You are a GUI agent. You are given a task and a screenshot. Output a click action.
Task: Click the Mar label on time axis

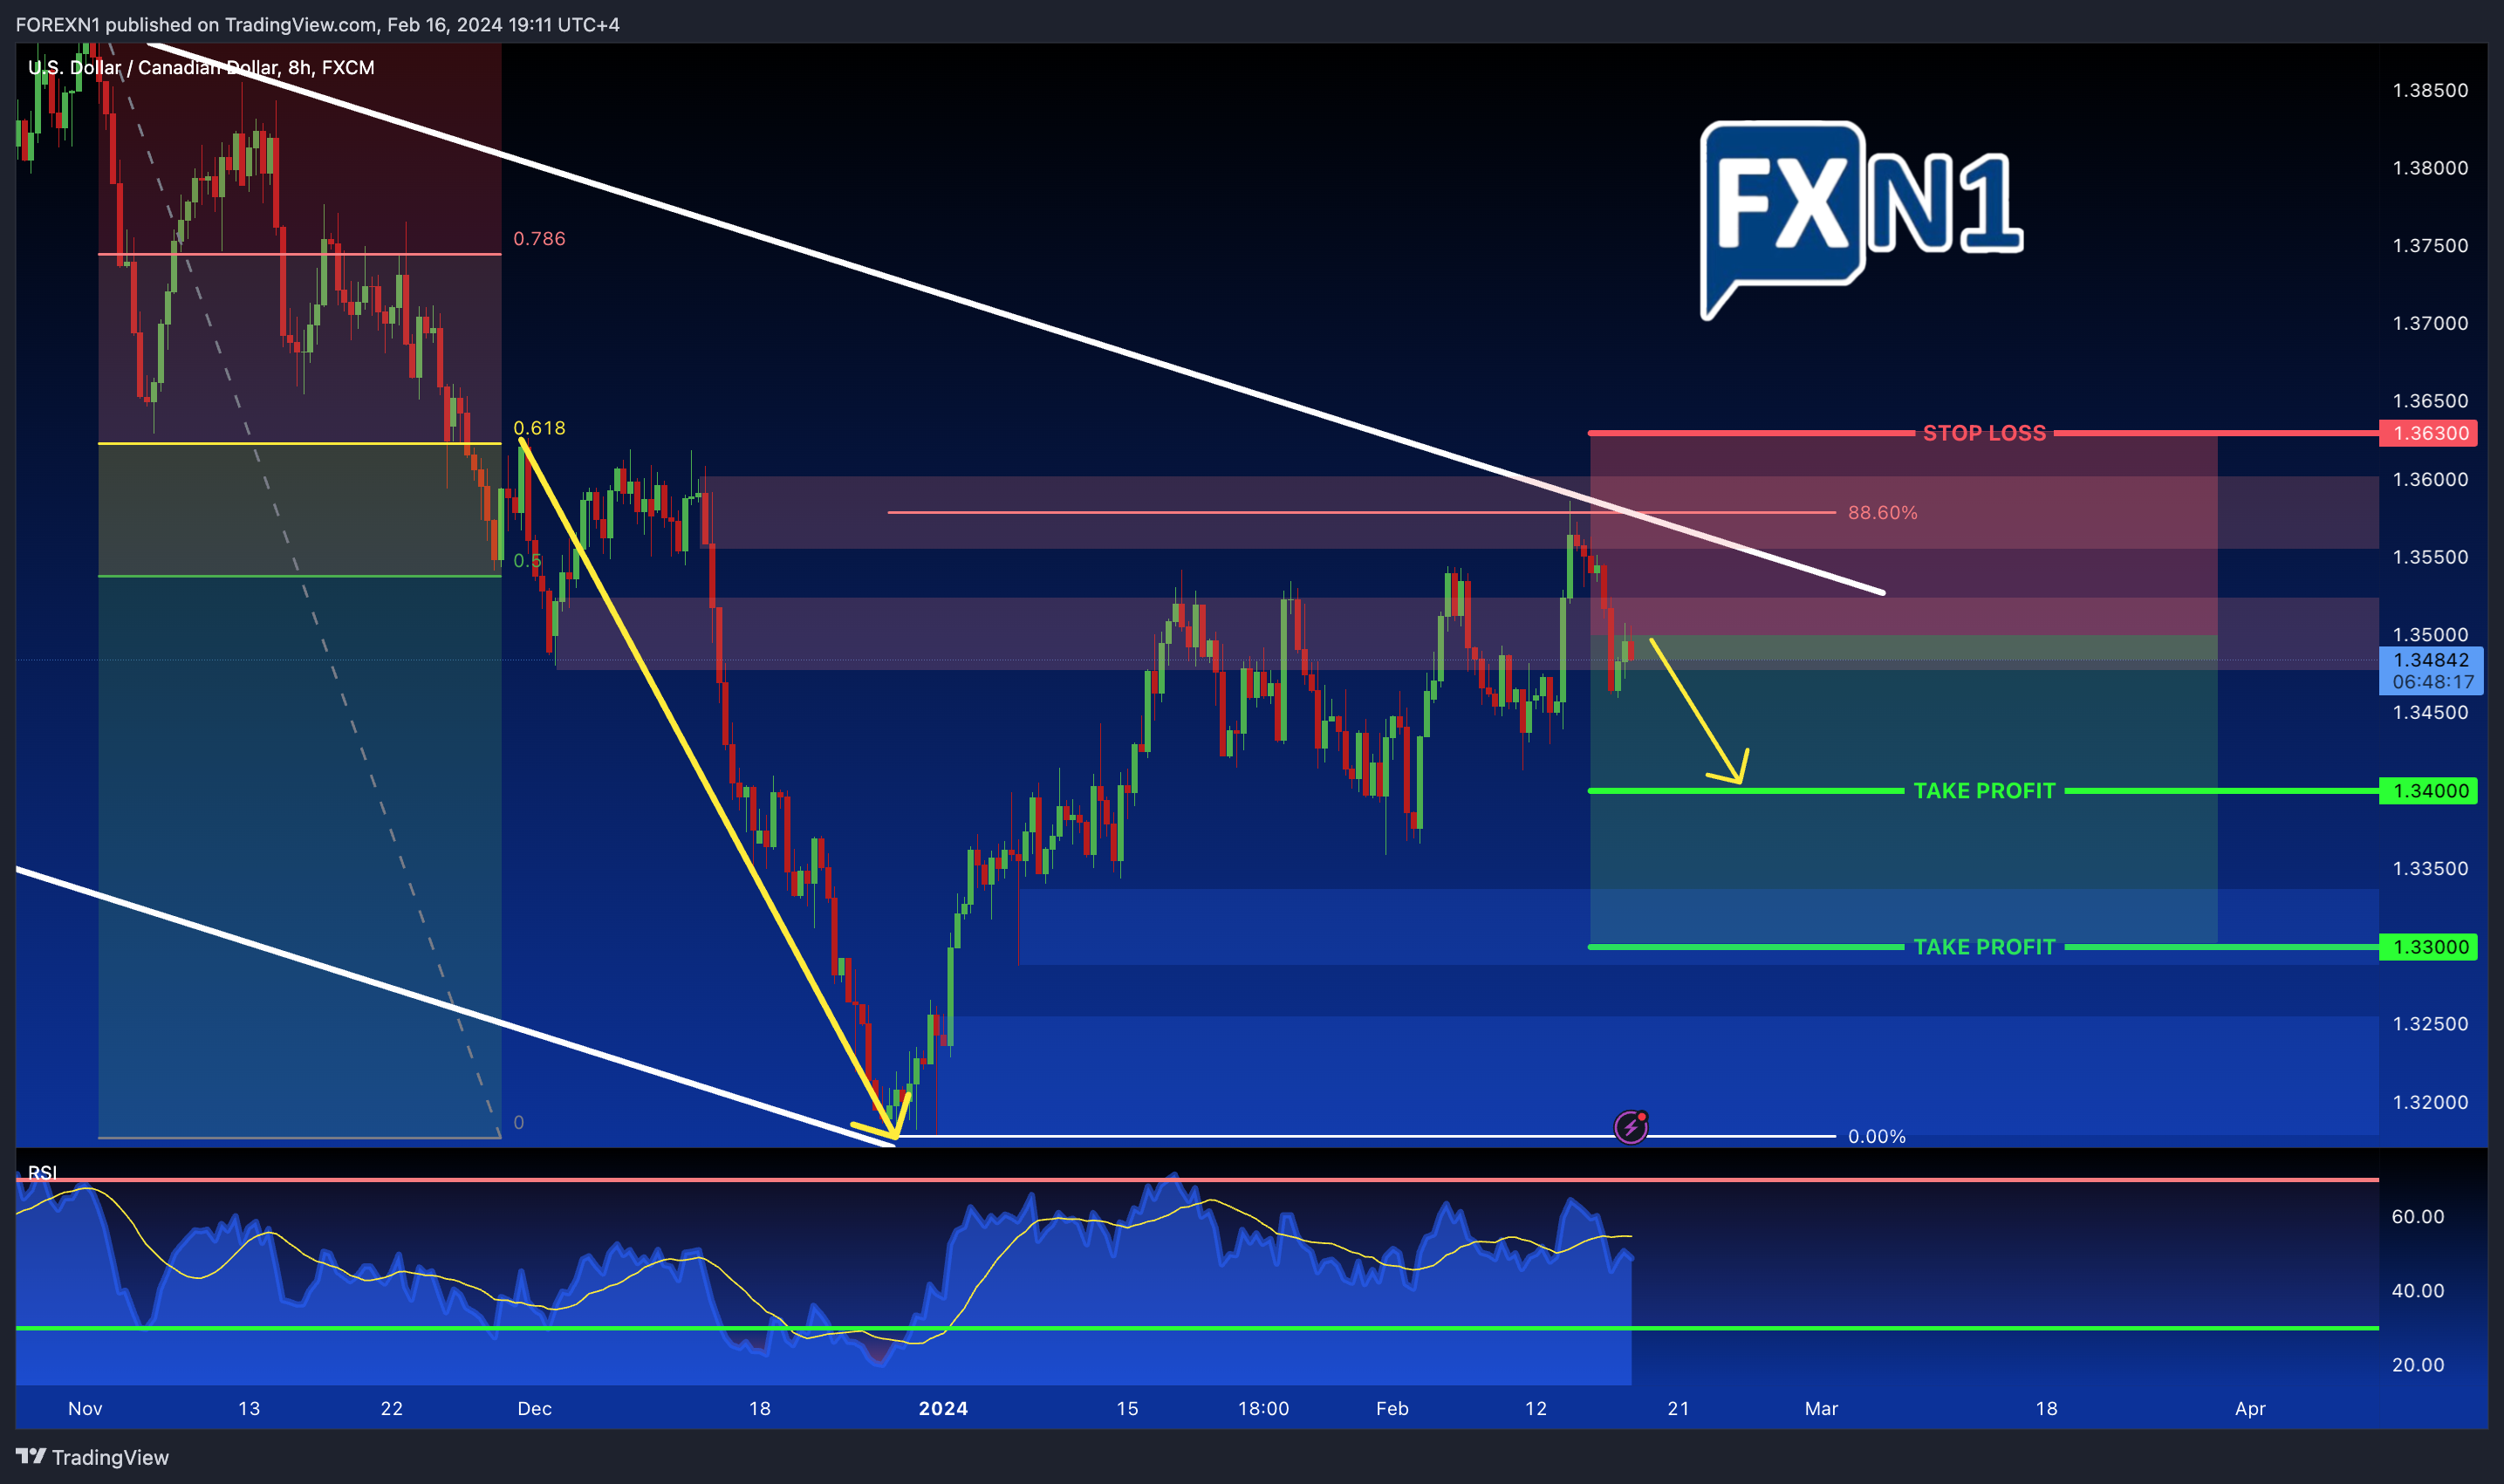[x=1821, y=1408]
